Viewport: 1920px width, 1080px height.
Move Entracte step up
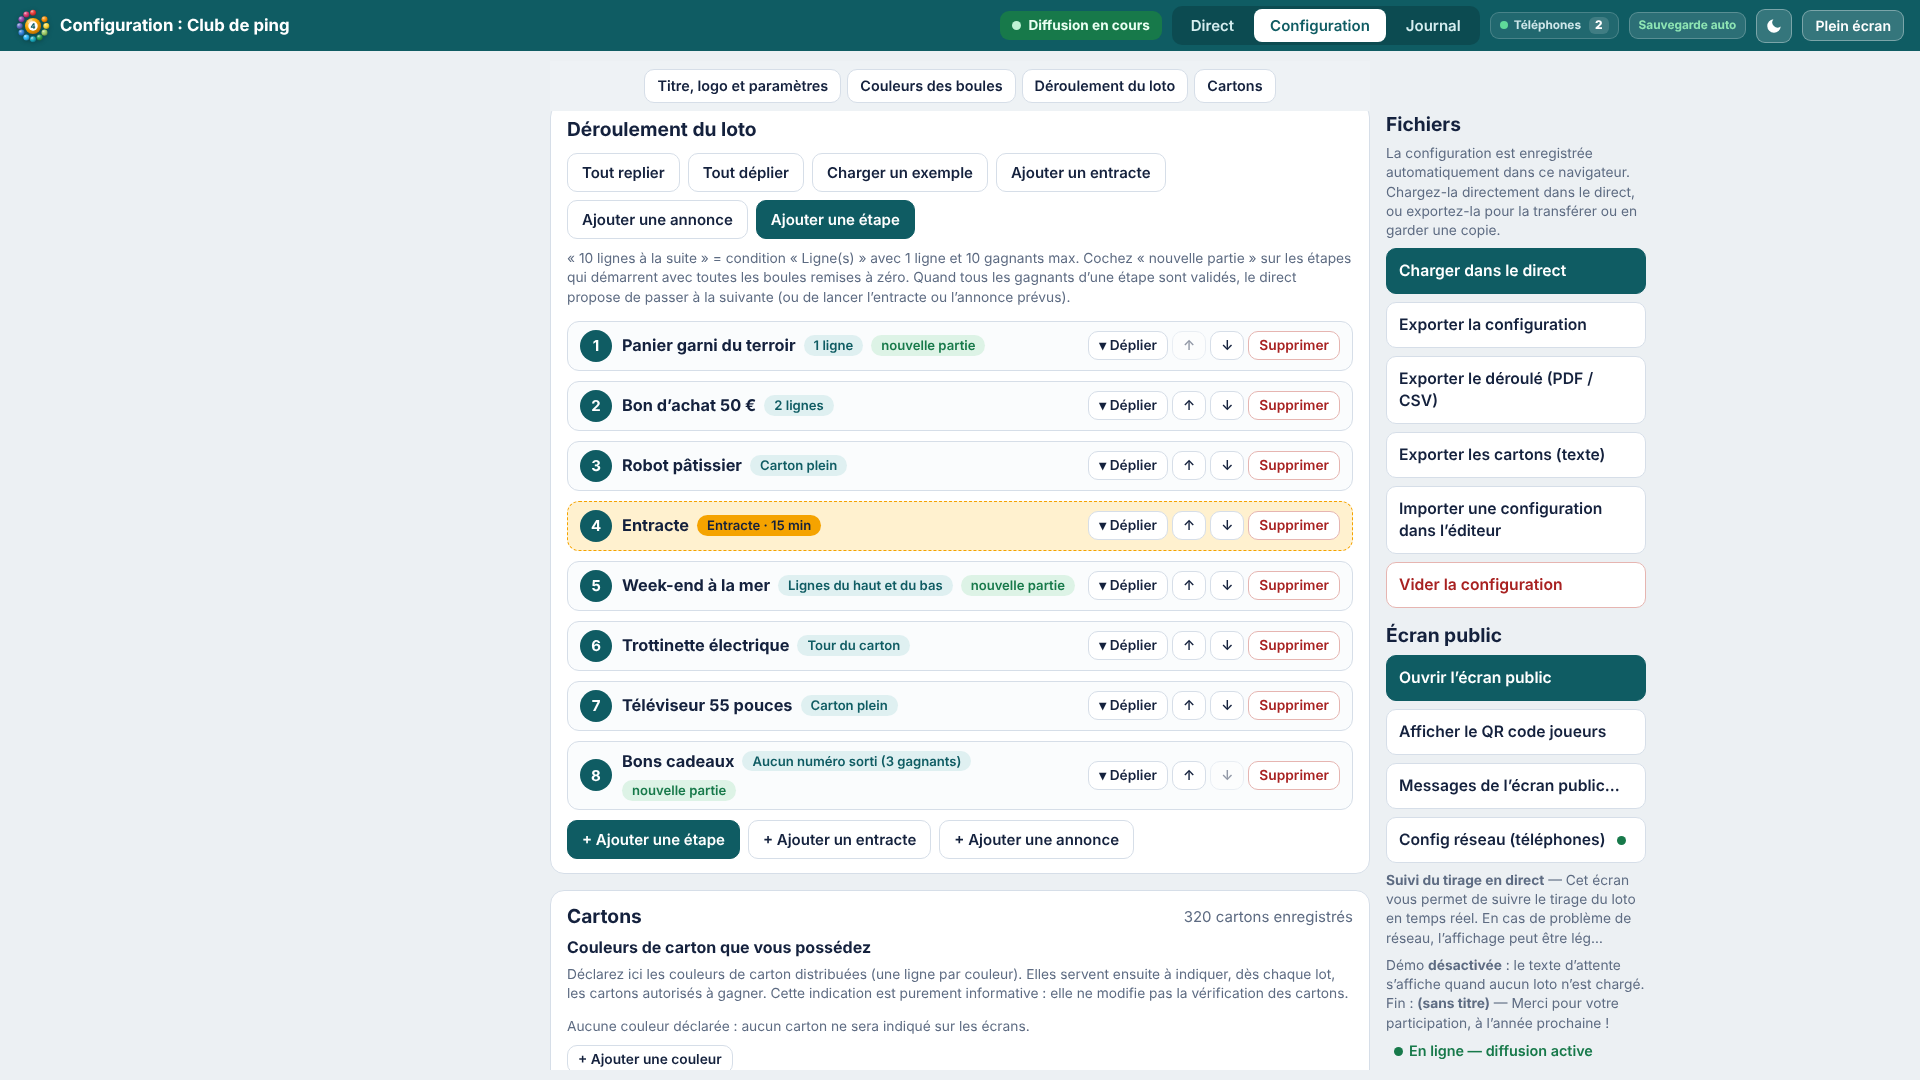[1188, 526]
